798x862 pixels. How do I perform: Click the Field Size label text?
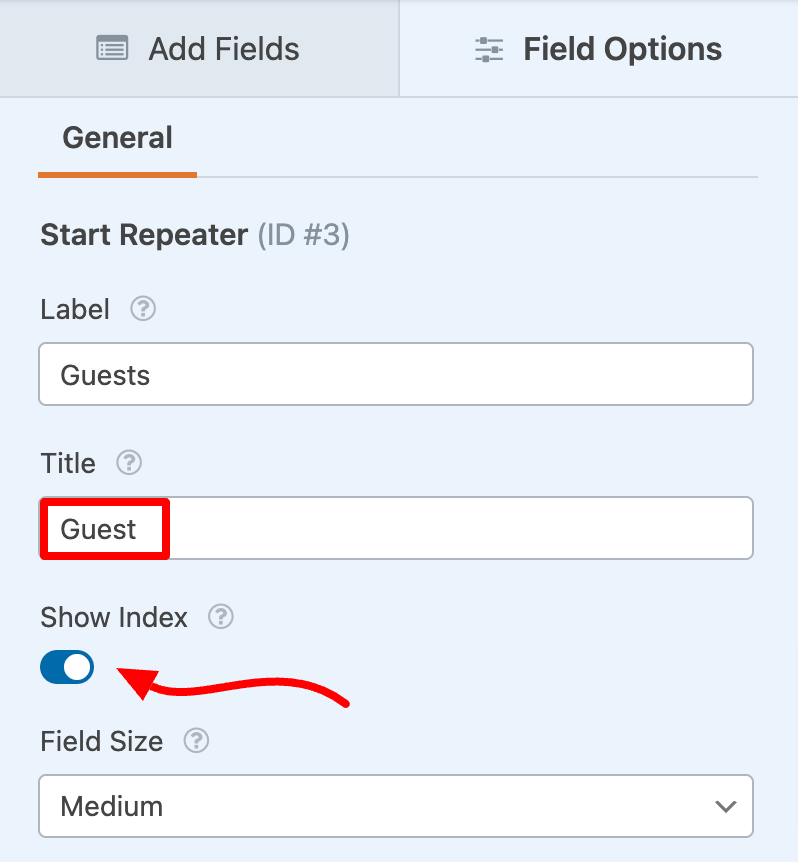pos(102,741)
